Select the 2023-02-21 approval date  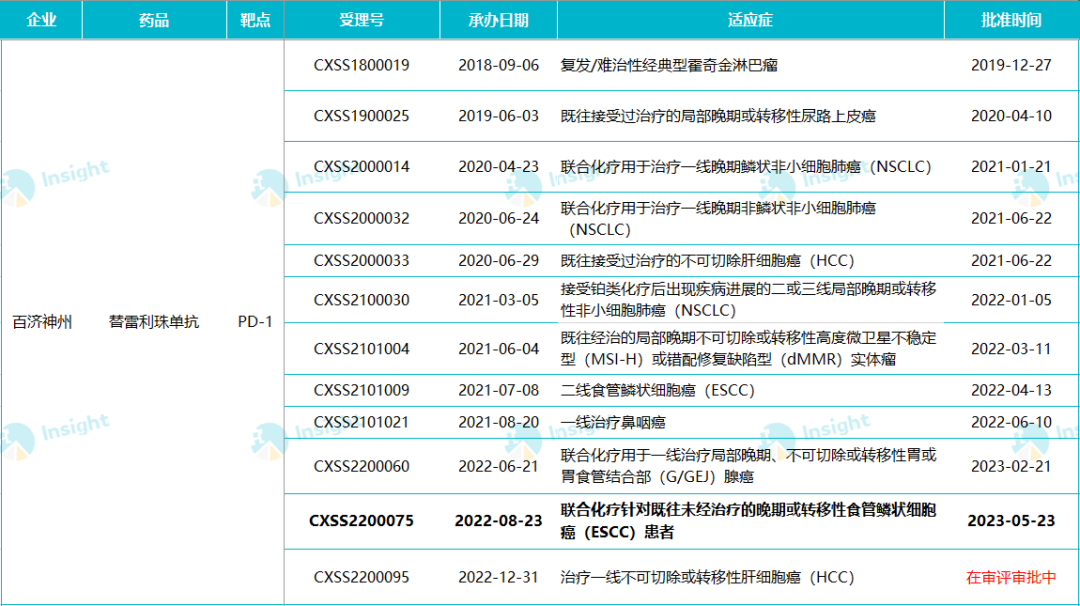click(x=1011, y=466)
